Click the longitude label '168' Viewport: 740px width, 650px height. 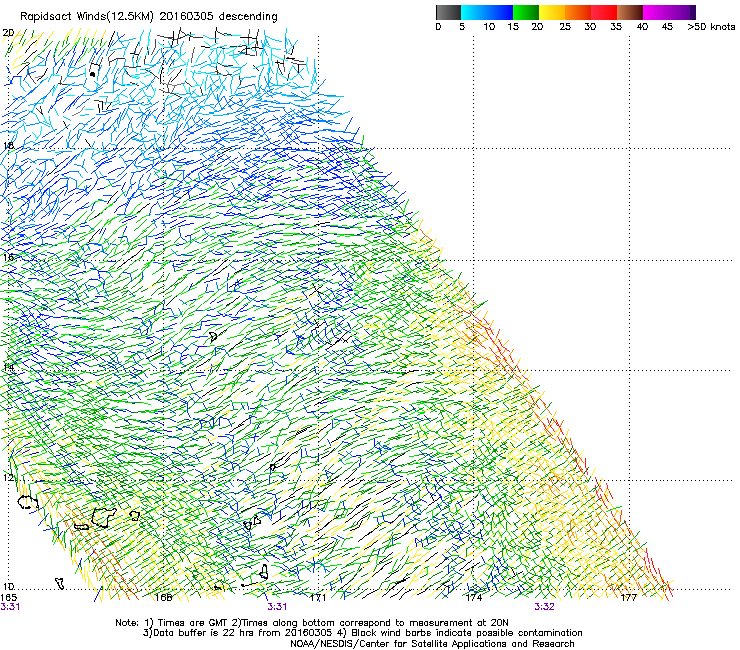click(x=163, y=598)
